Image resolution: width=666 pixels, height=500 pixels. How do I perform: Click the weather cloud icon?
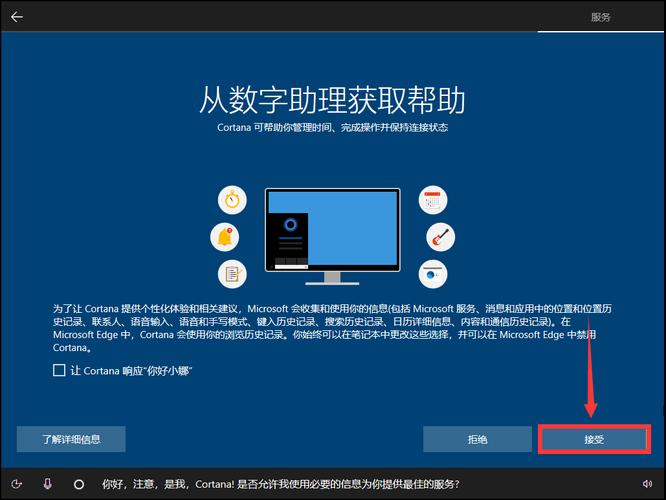click(433, 274)
